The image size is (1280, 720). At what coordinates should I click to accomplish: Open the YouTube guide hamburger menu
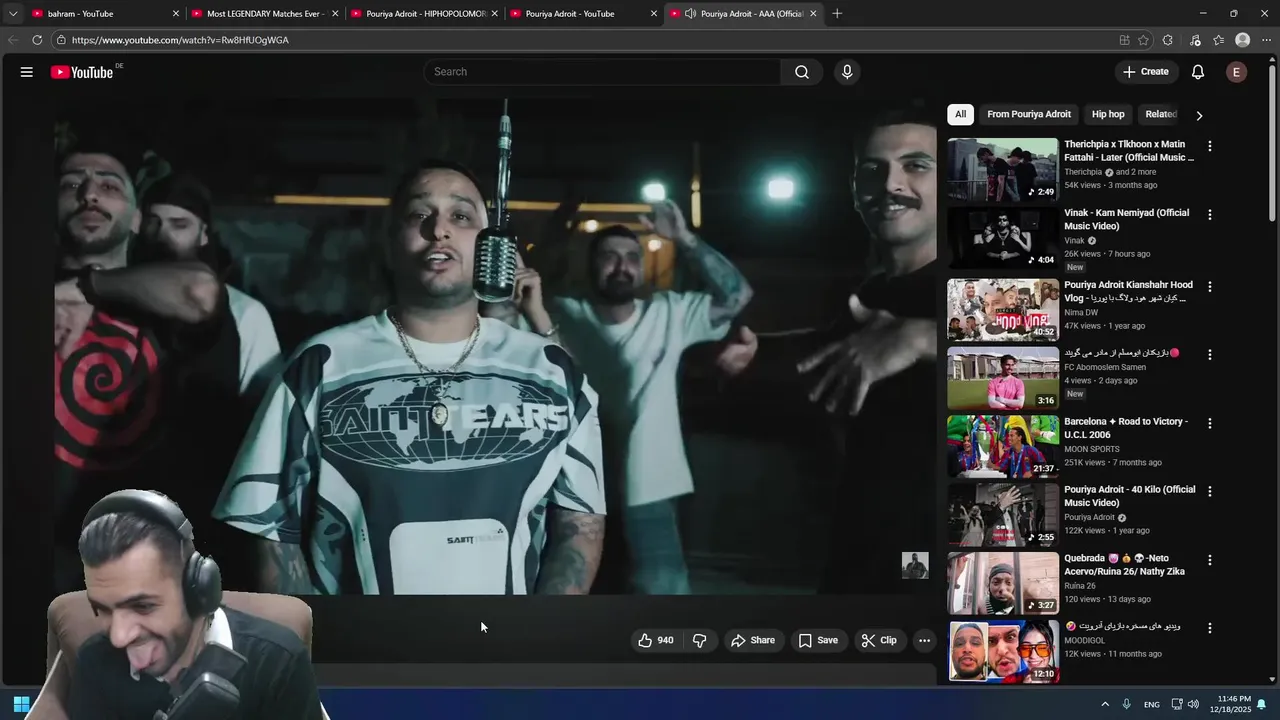(x=27, y=72)
